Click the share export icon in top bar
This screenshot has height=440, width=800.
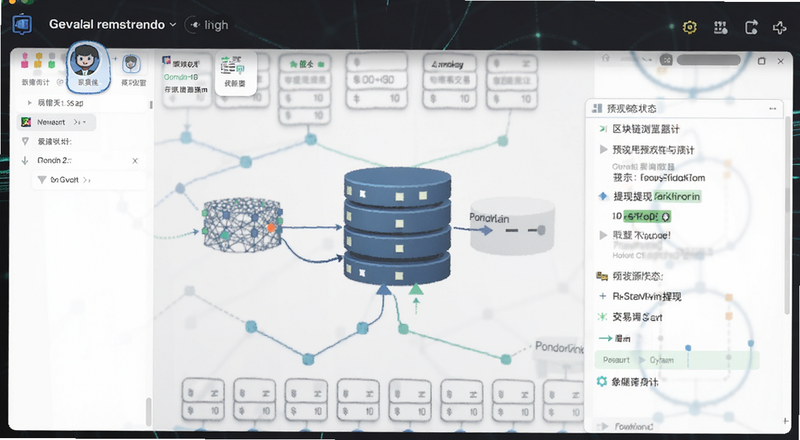[x=751, y=27]
